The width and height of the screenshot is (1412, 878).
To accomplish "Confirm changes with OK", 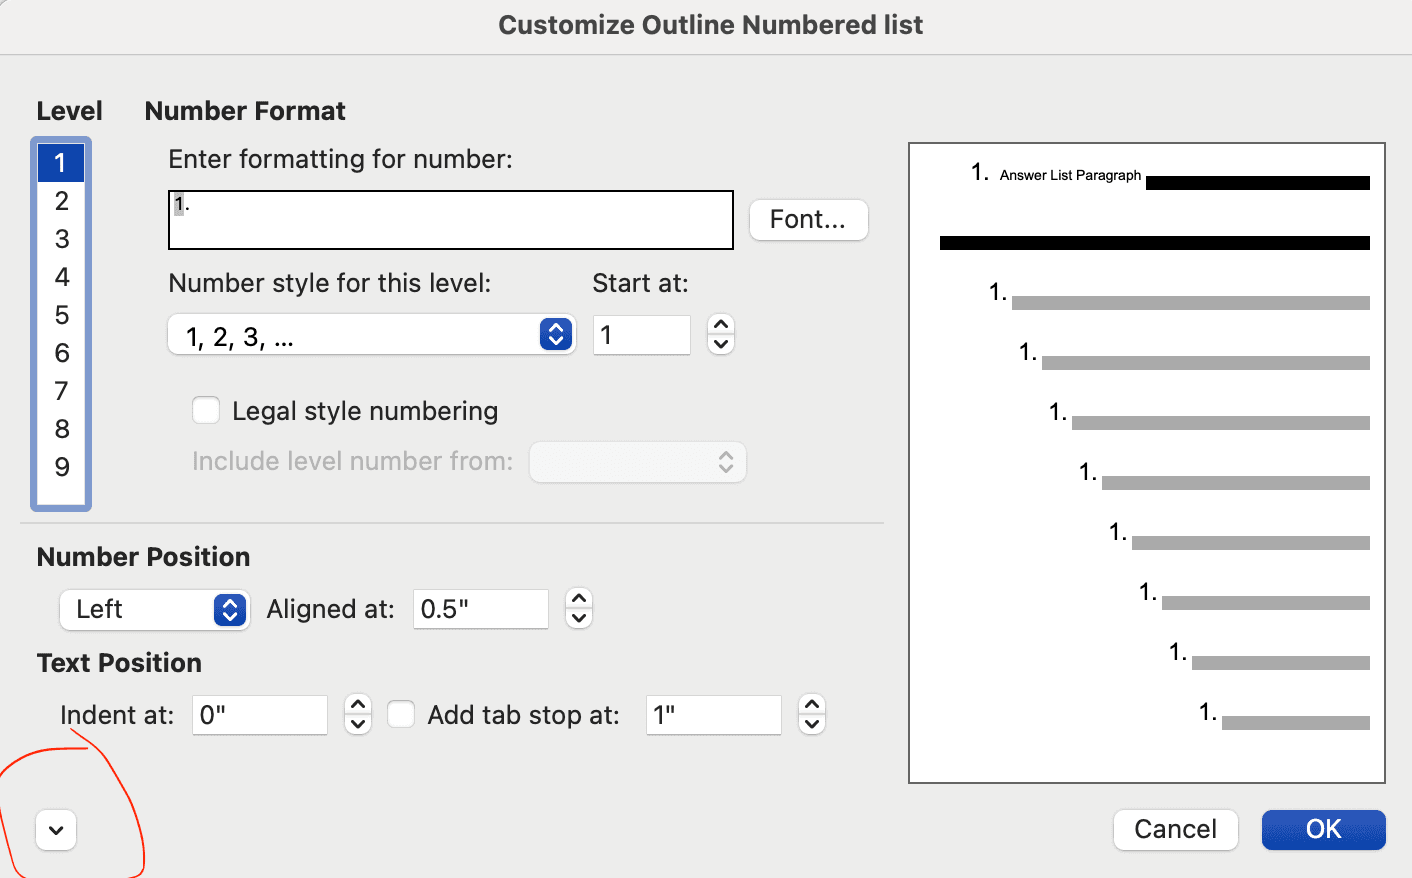I will tap(1322, 829).
